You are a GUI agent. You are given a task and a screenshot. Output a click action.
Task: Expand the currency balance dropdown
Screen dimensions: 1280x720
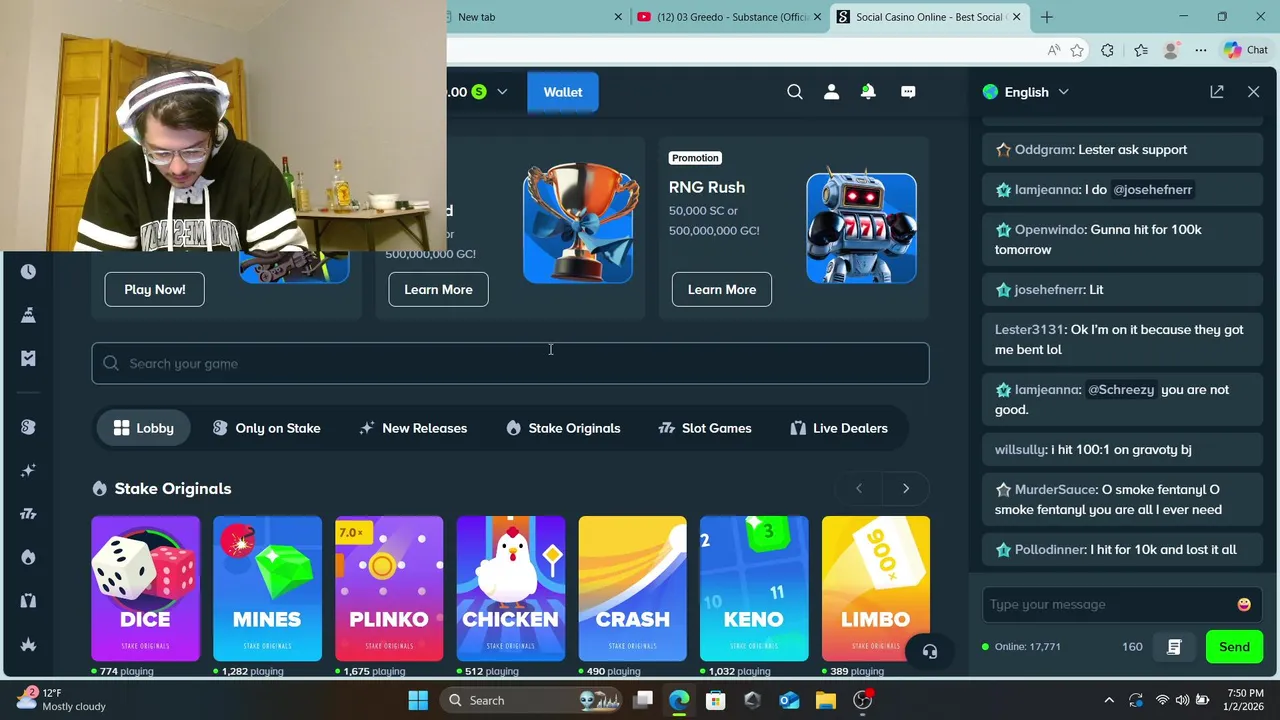click(x=502, y=92)
